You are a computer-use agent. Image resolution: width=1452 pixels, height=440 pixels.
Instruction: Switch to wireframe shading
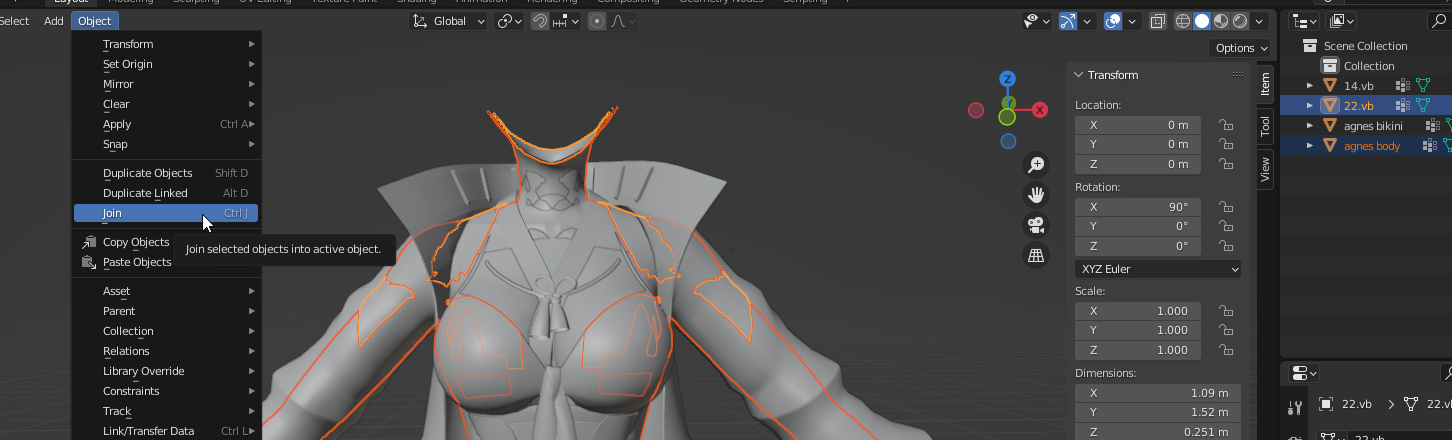click(x=1183, y=21)
